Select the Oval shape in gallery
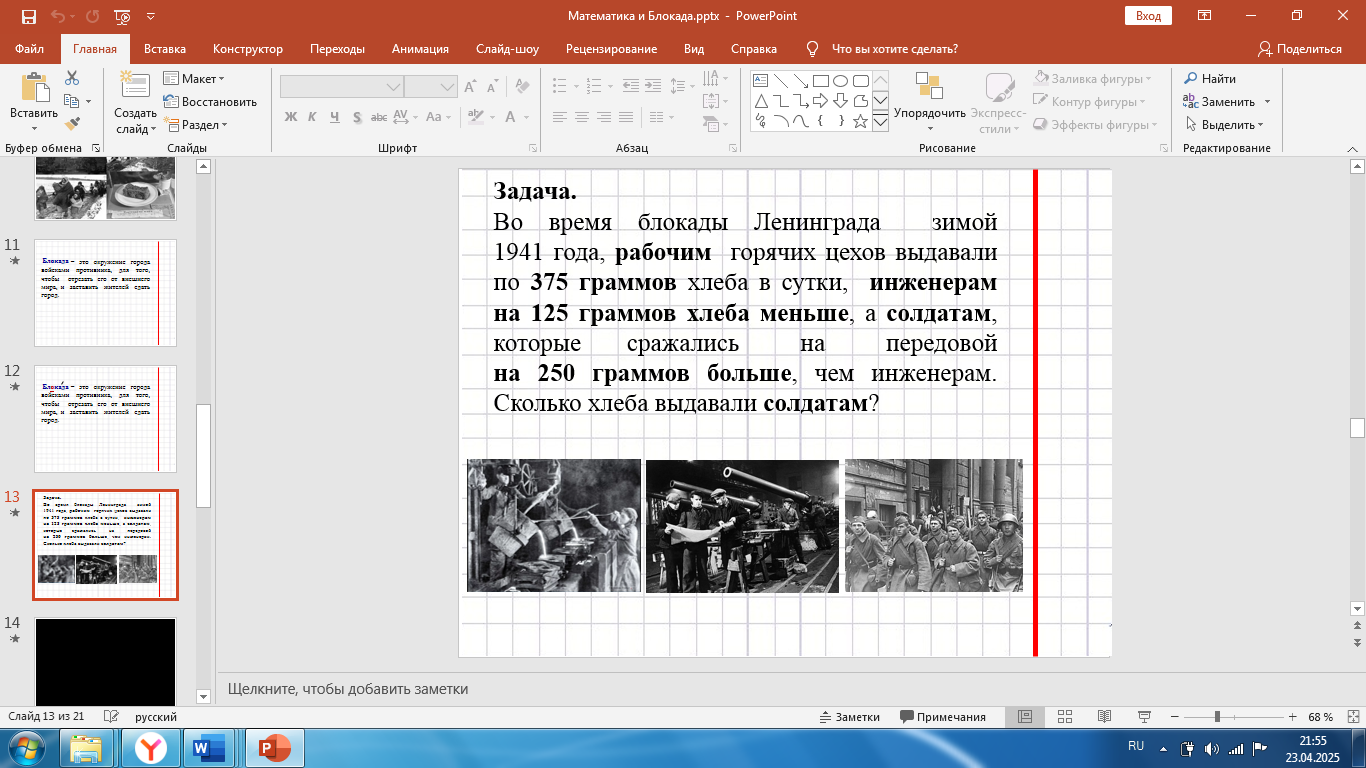The width and height of the screenshot is (1366, 768). [840, 81]
